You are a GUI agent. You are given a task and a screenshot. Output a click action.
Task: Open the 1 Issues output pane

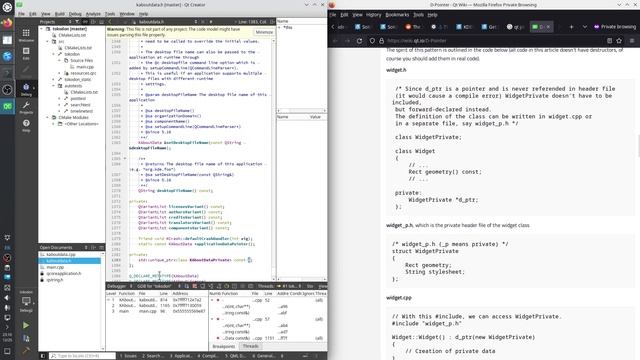click(x=128, y=356)
